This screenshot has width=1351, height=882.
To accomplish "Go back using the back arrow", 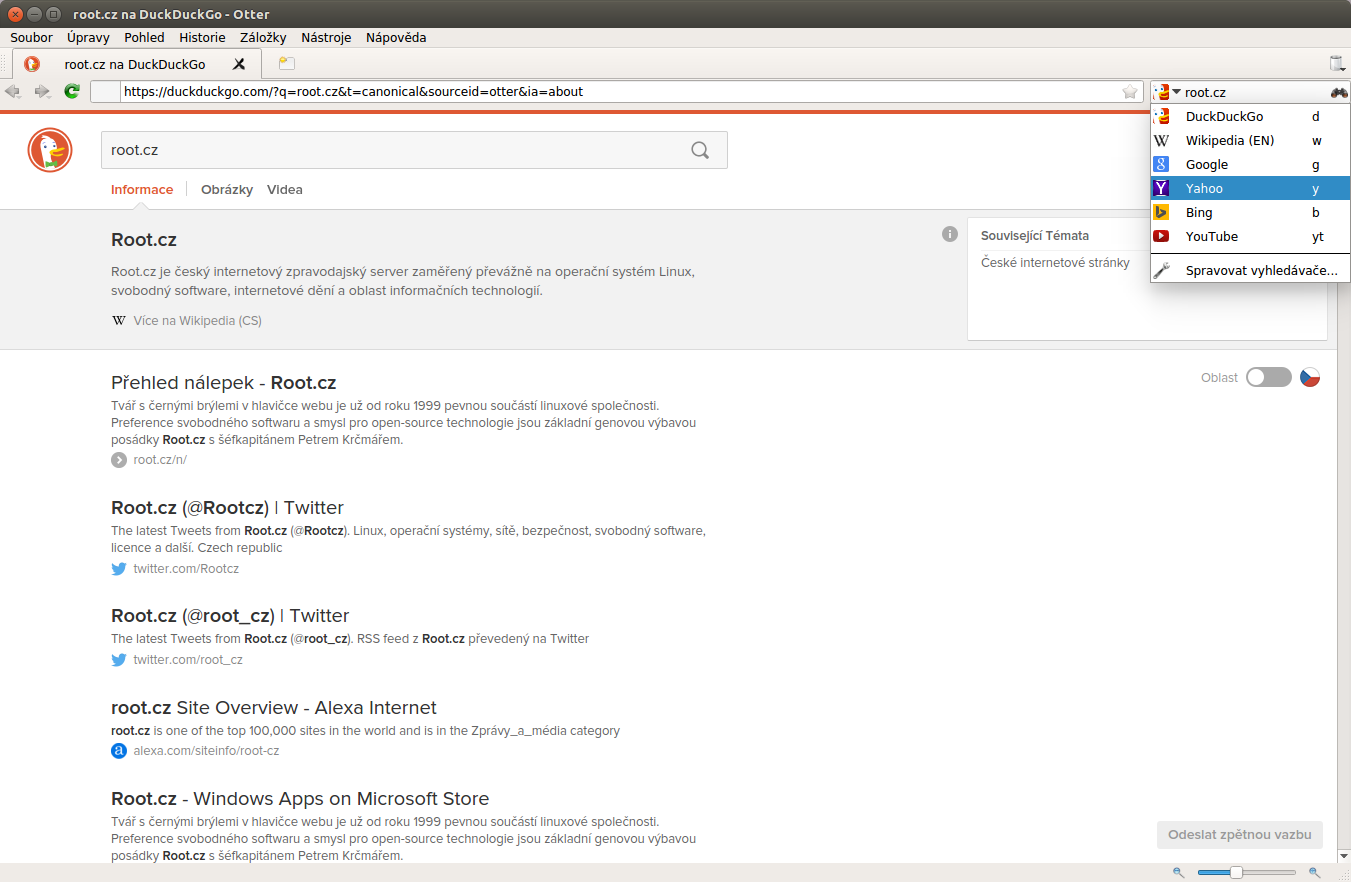I will (13, 91).
